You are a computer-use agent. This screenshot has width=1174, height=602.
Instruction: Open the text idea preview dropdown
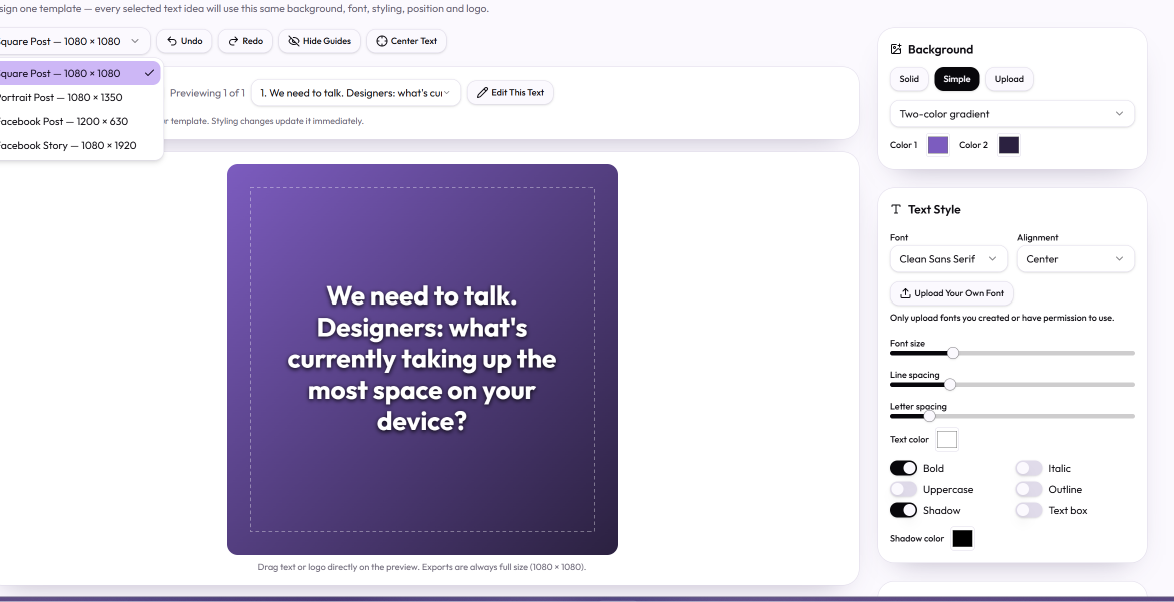tap(355, 93)
